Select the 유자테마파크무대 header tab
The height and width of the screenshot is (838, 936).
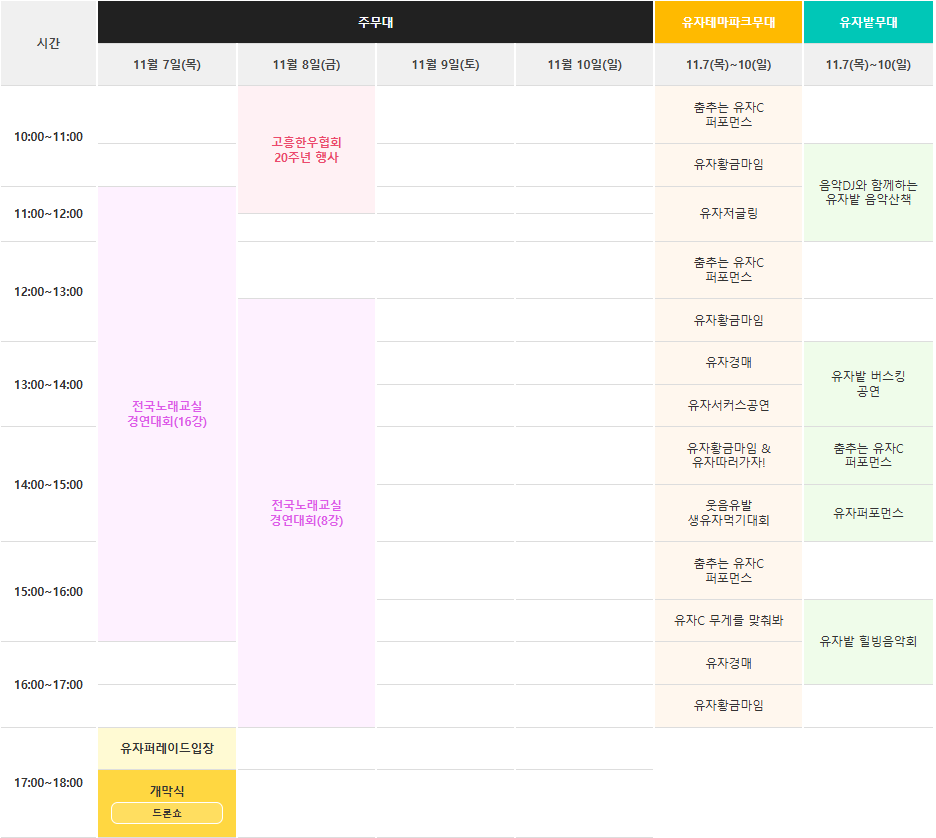coord(728,22)
